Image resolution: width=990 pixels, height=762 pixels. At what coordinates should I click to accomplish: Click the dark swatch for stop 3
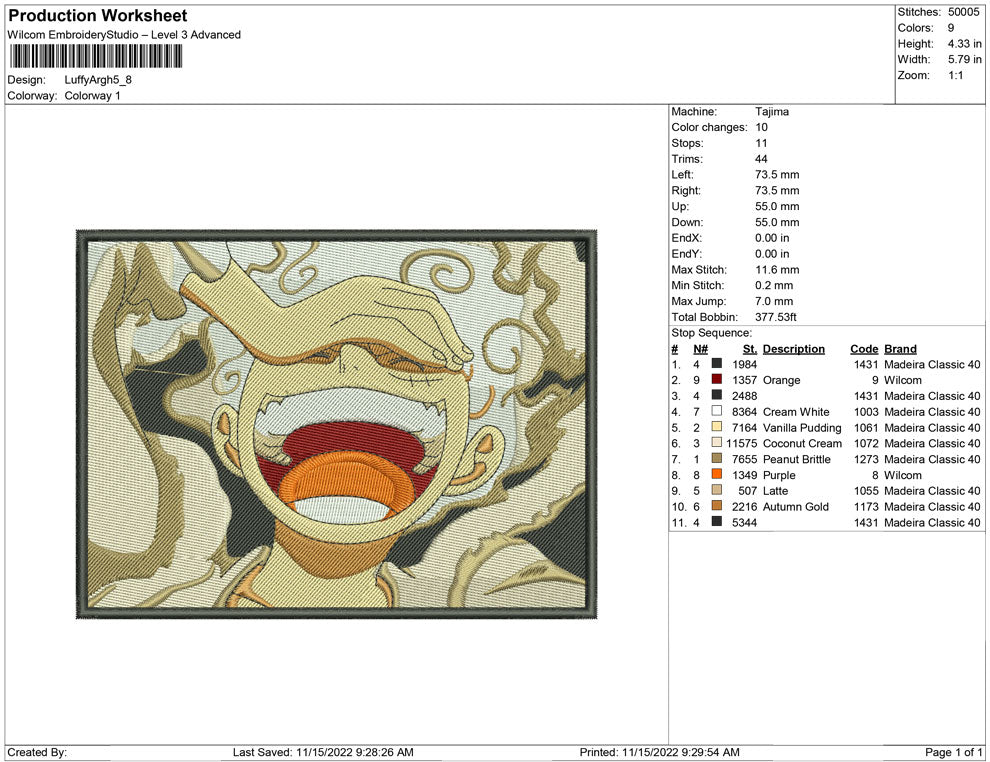click(717, 395)
